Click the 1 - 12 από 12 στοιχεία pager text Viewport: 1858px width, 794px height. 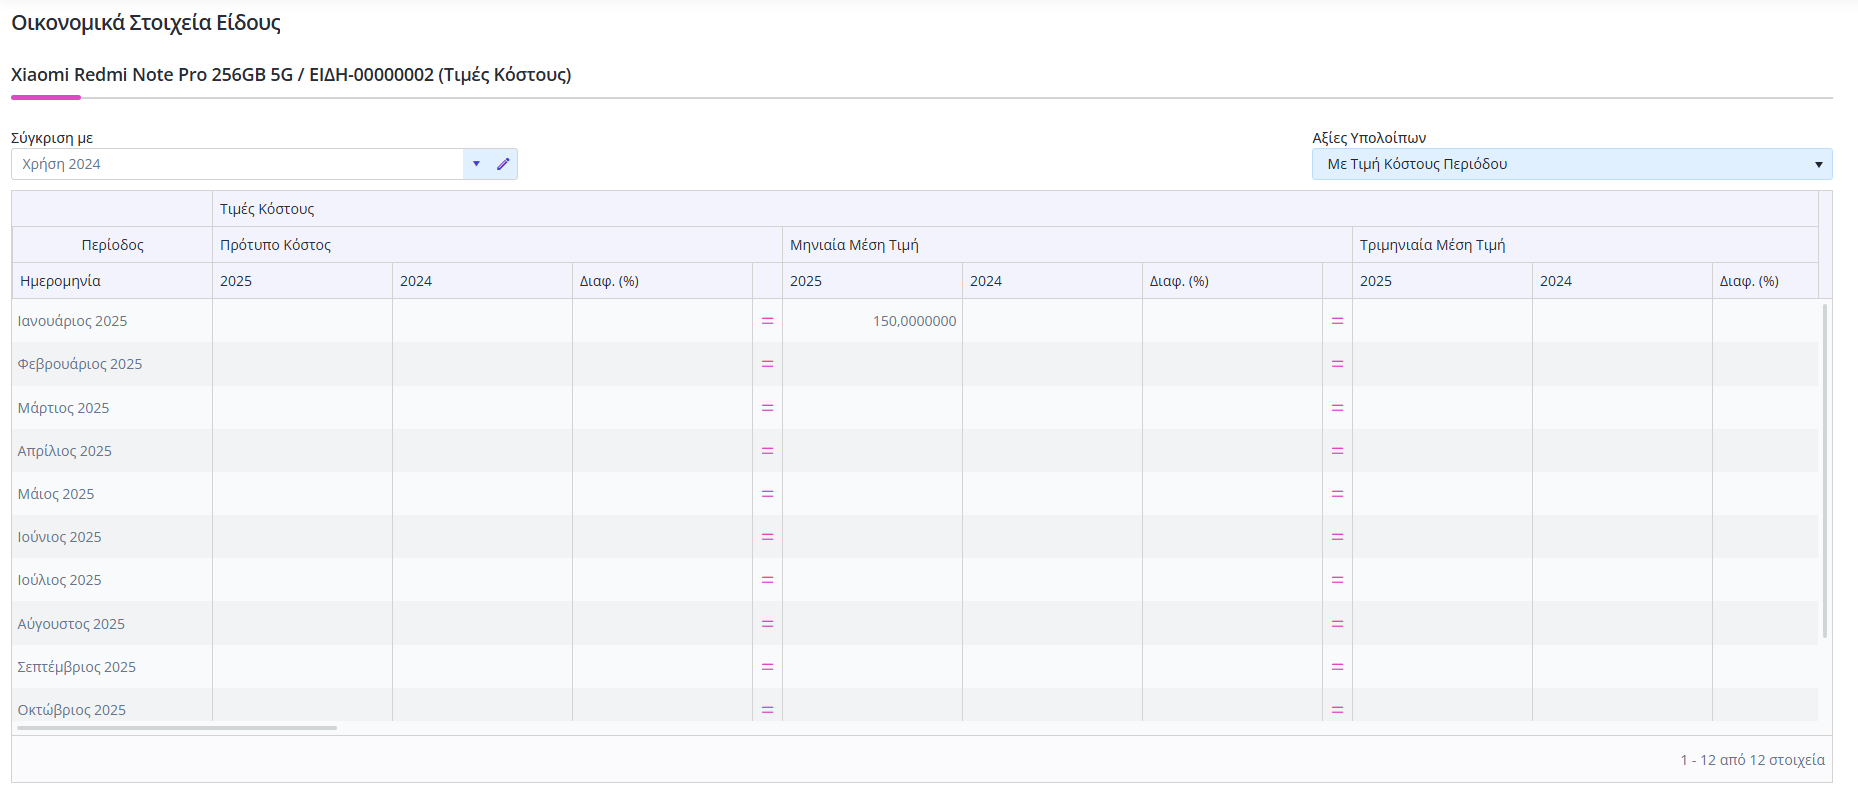1752,760
